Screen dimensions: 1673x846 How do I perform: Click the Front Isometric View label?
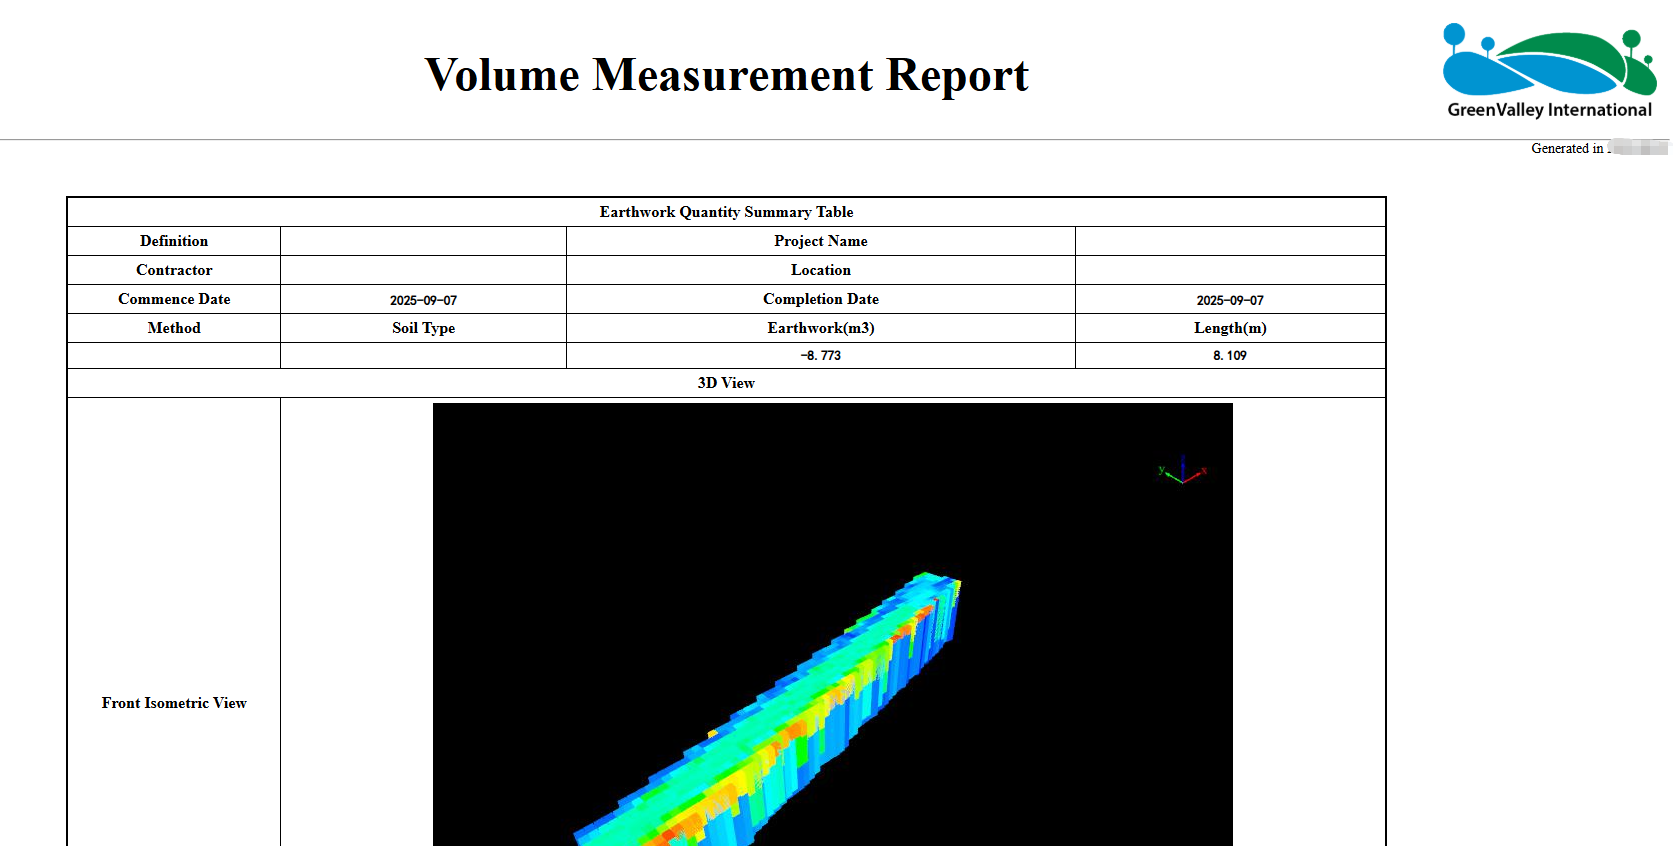click(174, 703)
